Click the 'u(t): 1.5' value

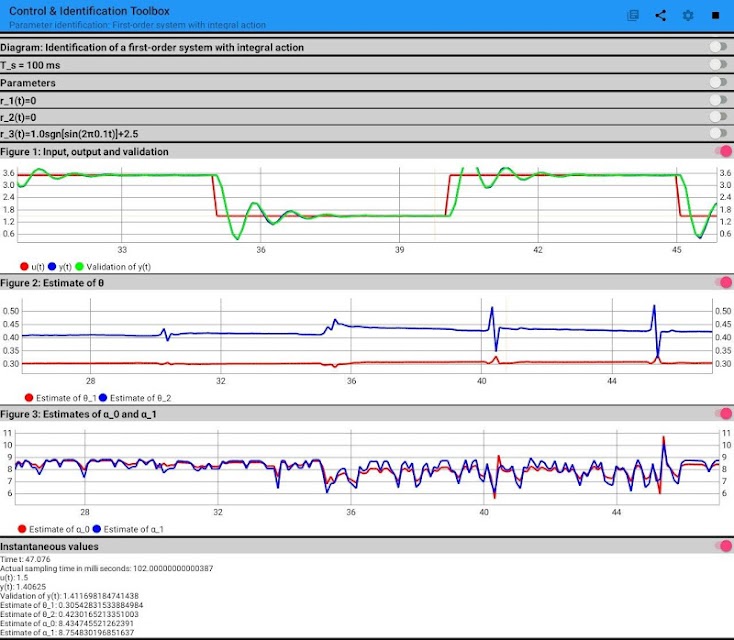pos(14,577)
